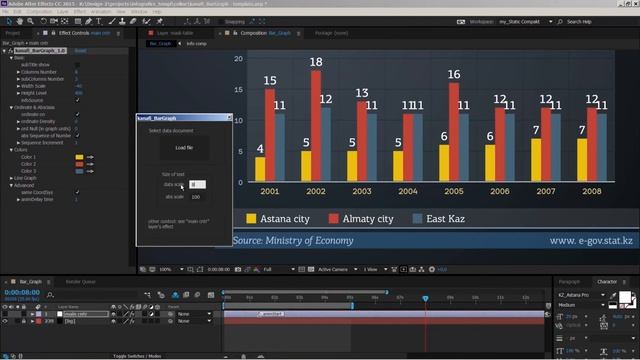Open the viewer magnification 100% dropdown
Screen dimensions: 640x360
pos(171,269)
